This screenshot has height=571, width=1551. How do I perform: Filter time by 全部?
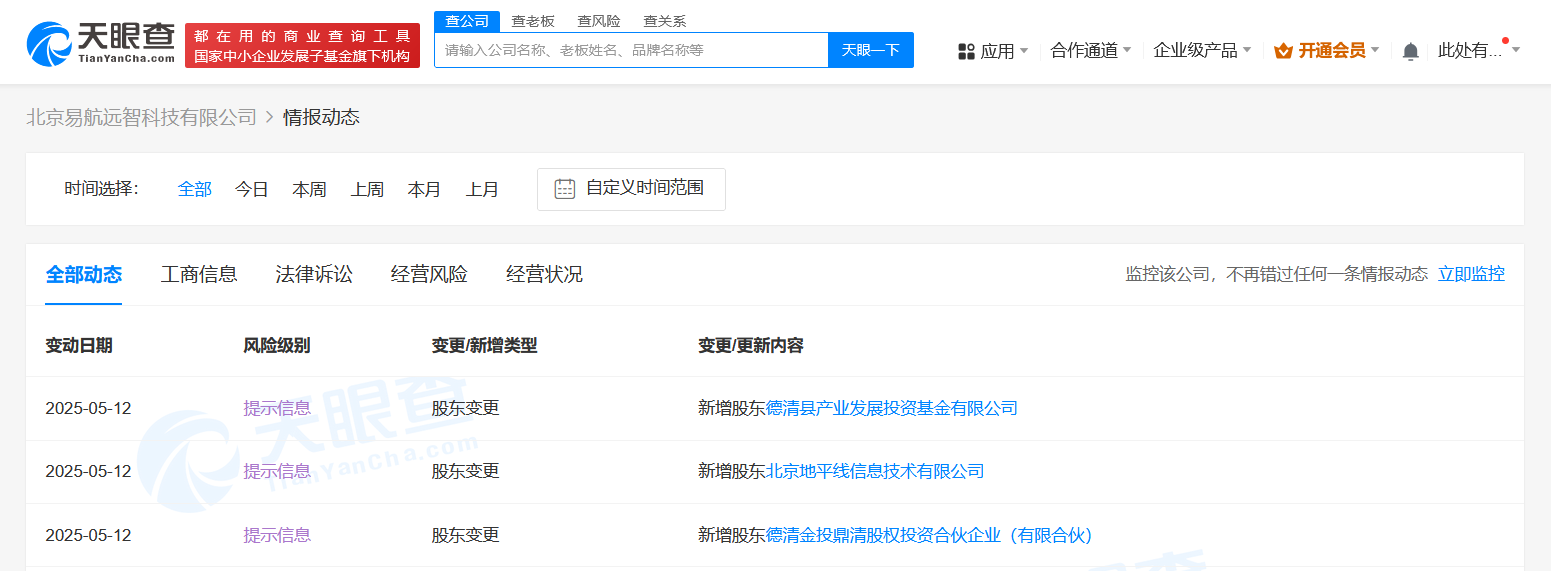point(195,189)
